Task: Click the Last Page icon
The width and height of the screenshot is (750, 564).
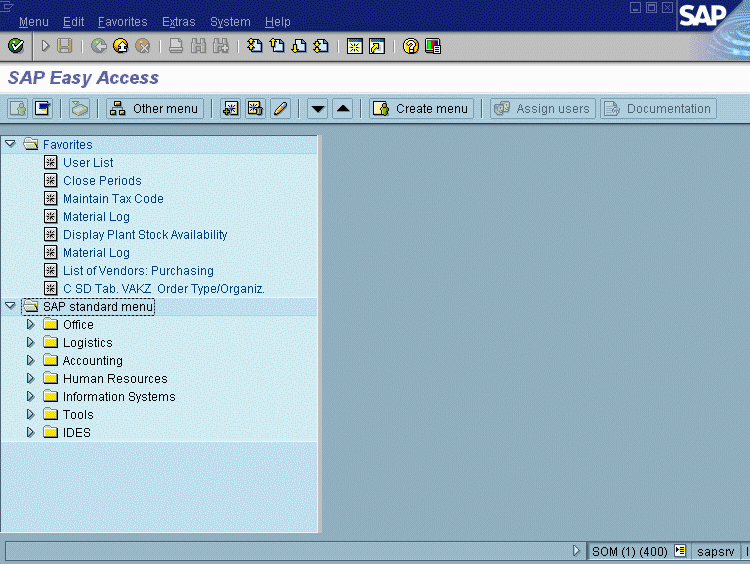Action: (x=321, y=46)
